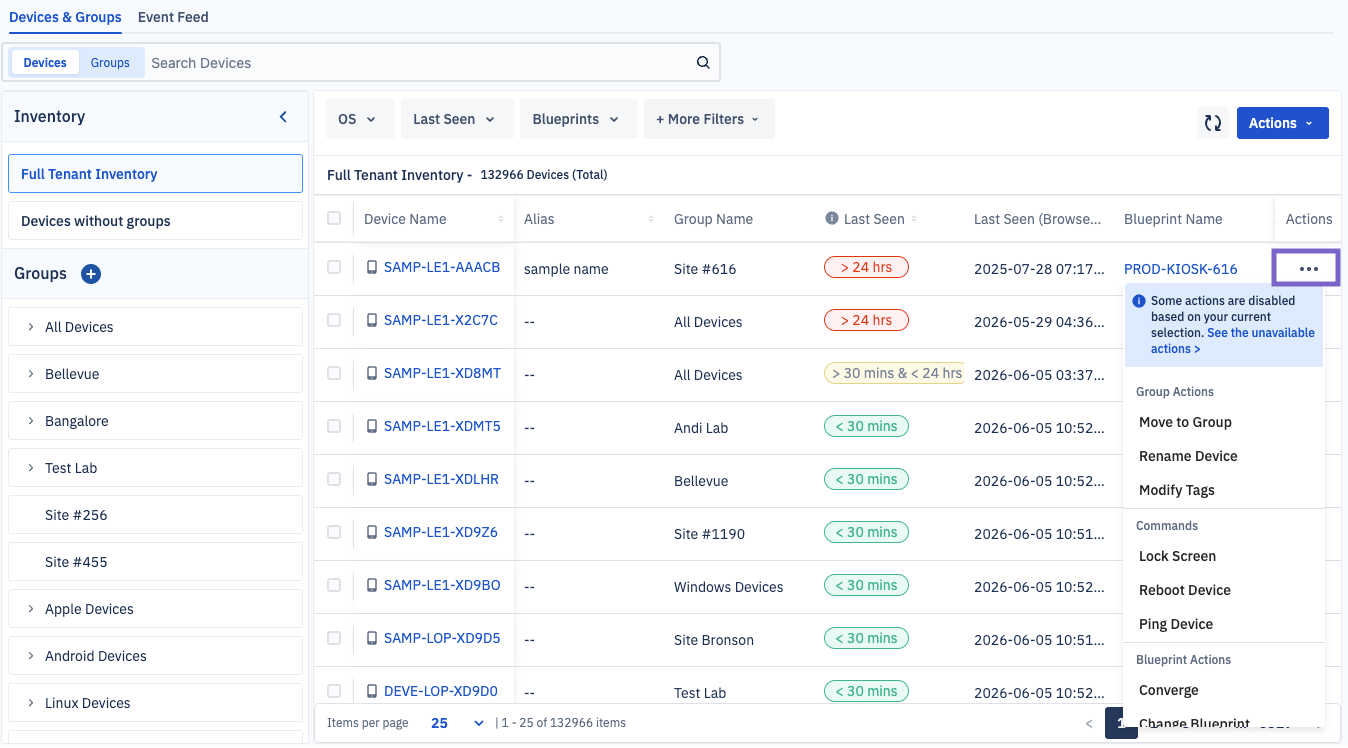Choose Reboot Device from the menu
1348x748 pixels.
click(x=1184, y=590)
